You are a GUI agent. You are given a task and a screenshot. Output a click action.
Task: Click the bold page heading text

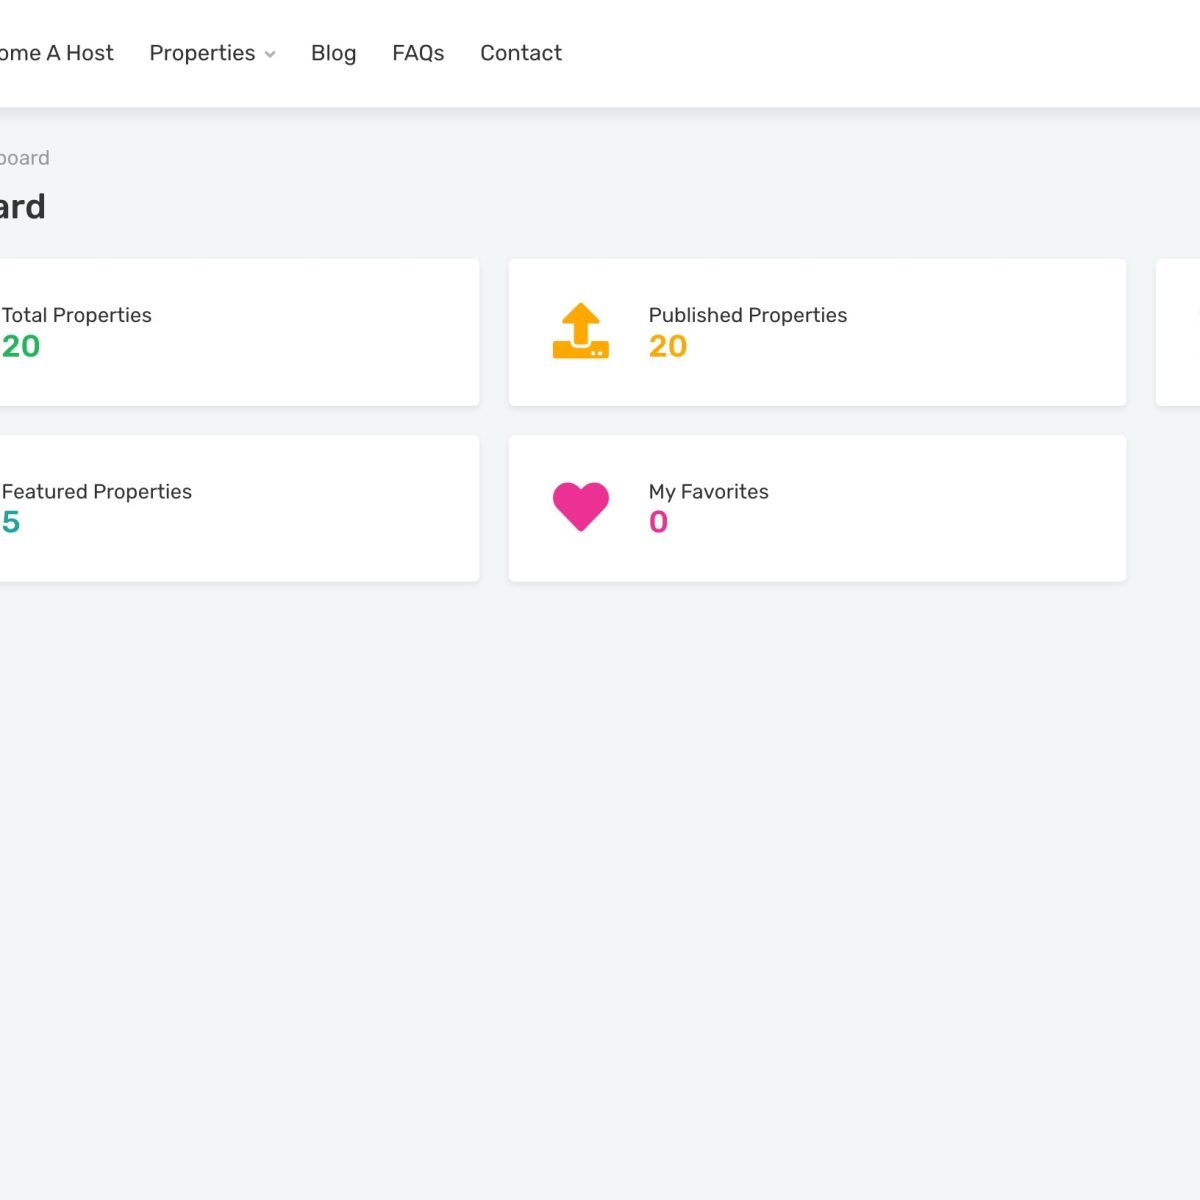pos(22,207)
